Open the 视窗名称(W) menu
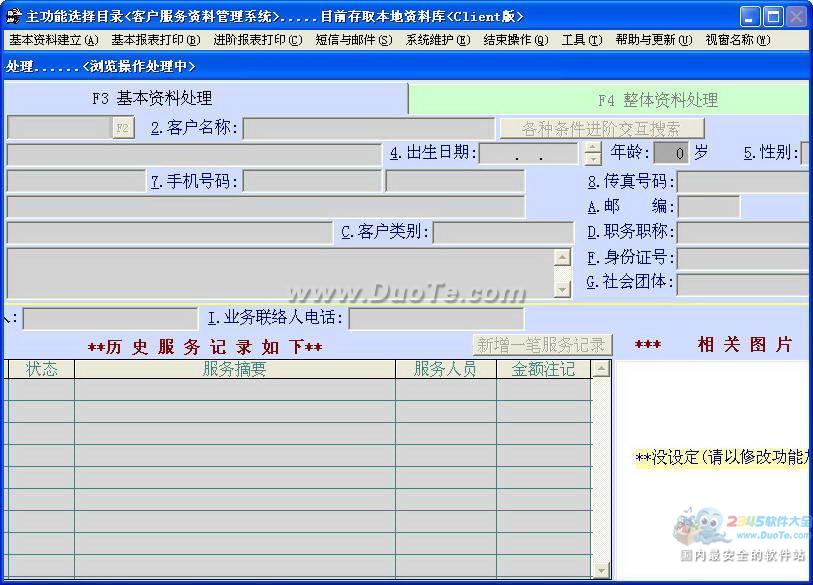This screenshot has height=585, width=813. coord(738,40)
